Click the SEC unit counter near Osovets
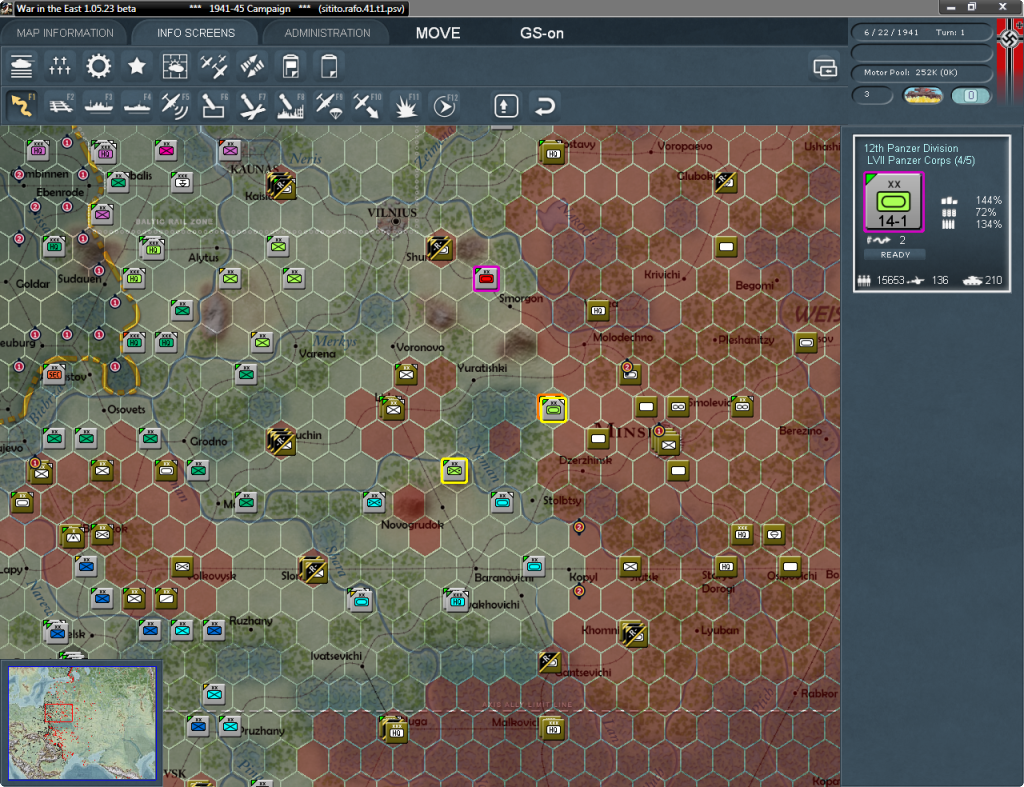This screenshot has width=1024, height=787. pos(54,374)
